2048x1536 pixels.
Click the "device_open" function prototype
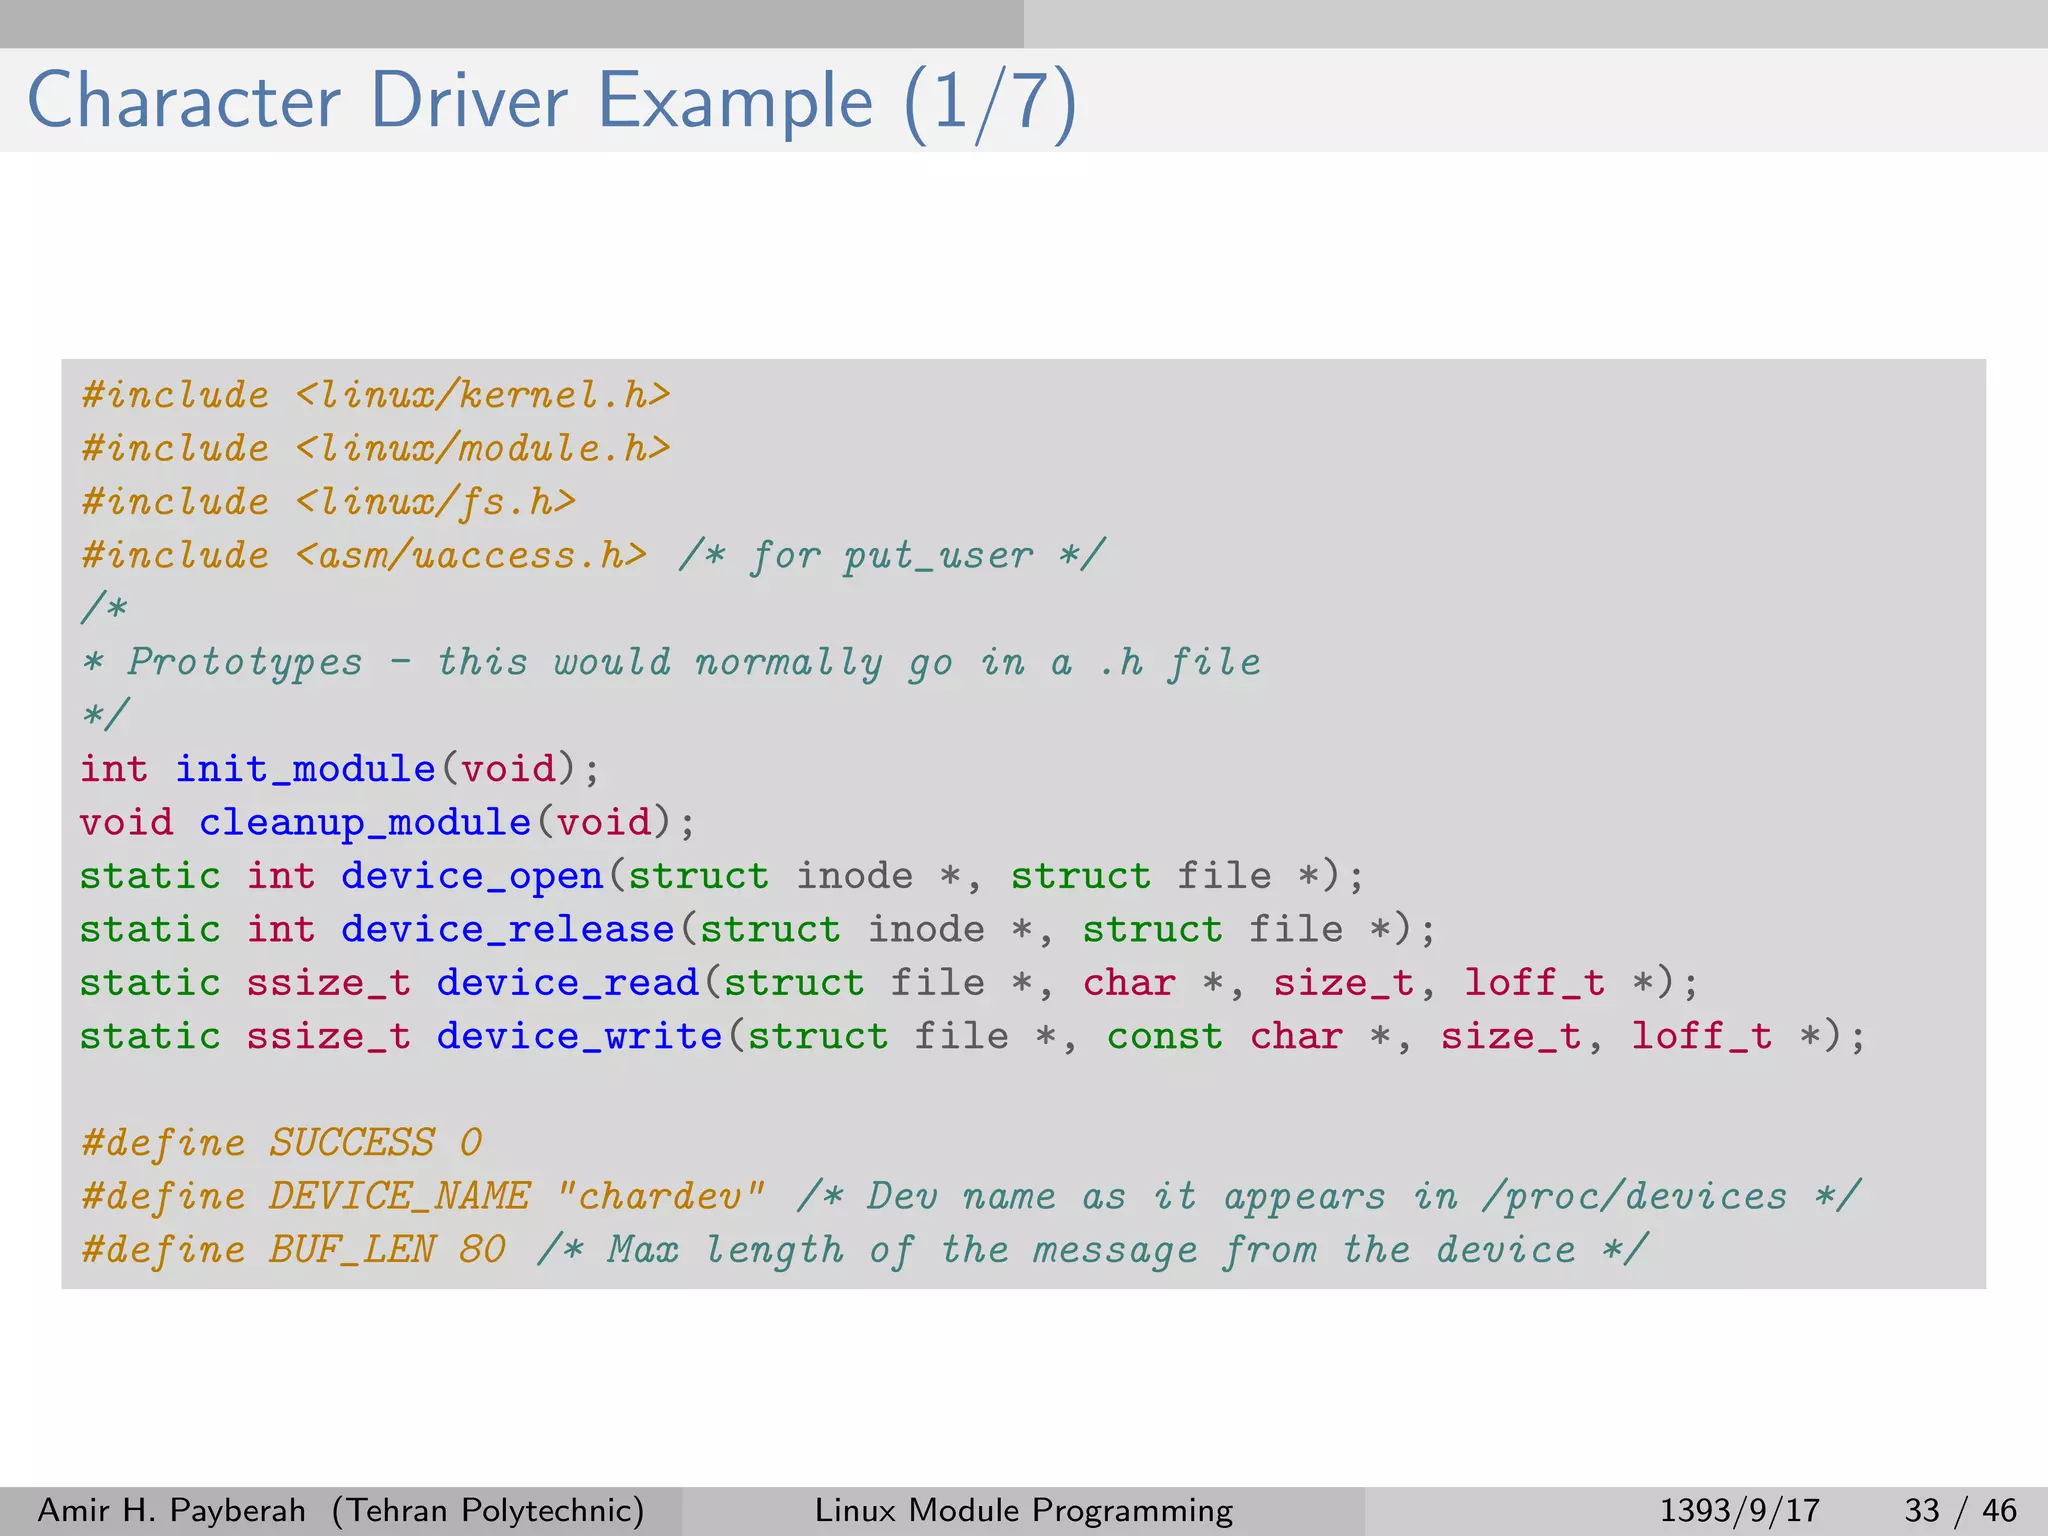pyautogui.click(x=722, y=877)
